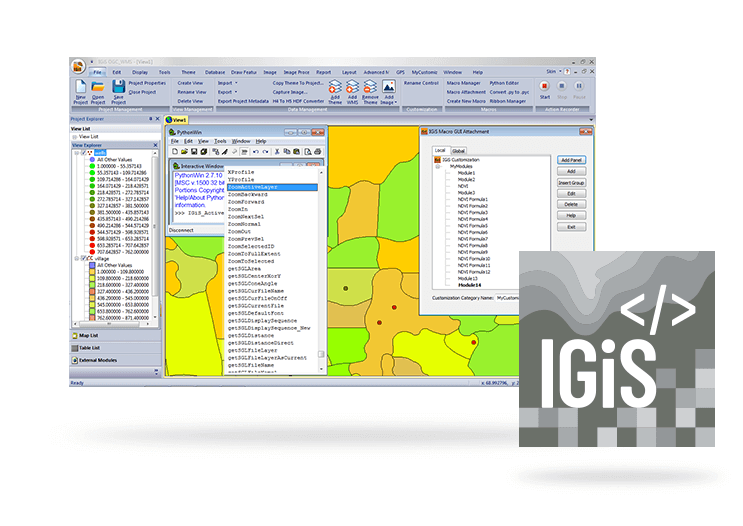The image size is (743, 526).
Task: Click the Stop recorder icon
Action: pos(562,86)
